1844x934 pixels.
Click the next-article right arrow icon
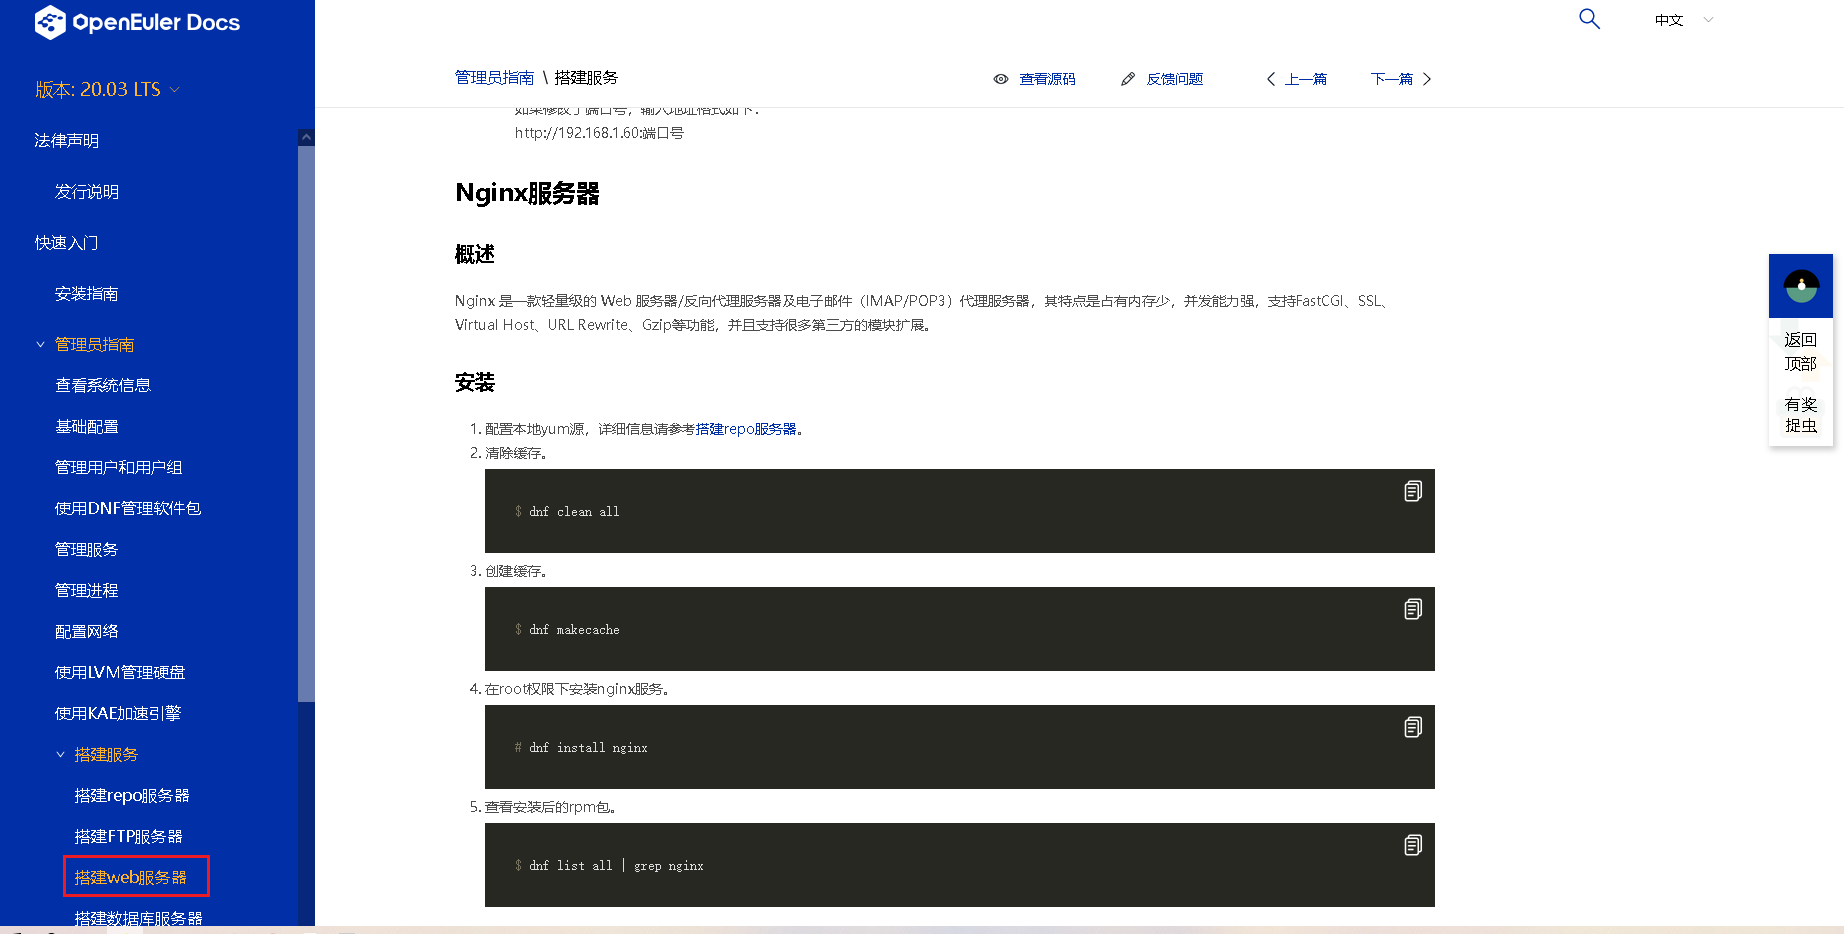[1427, 79]
